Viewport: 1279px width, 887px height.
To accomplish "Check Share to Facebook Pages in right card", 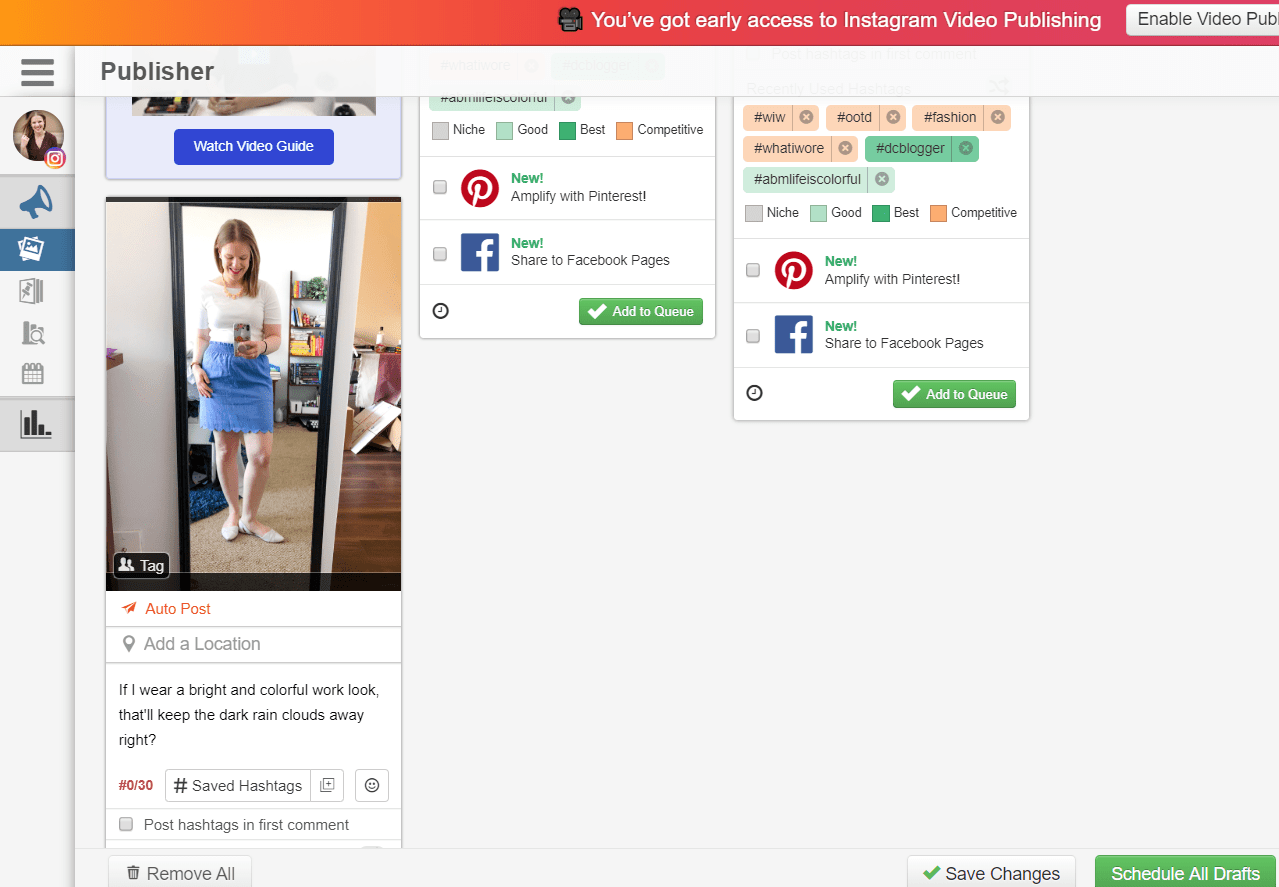I will point(753,336).
